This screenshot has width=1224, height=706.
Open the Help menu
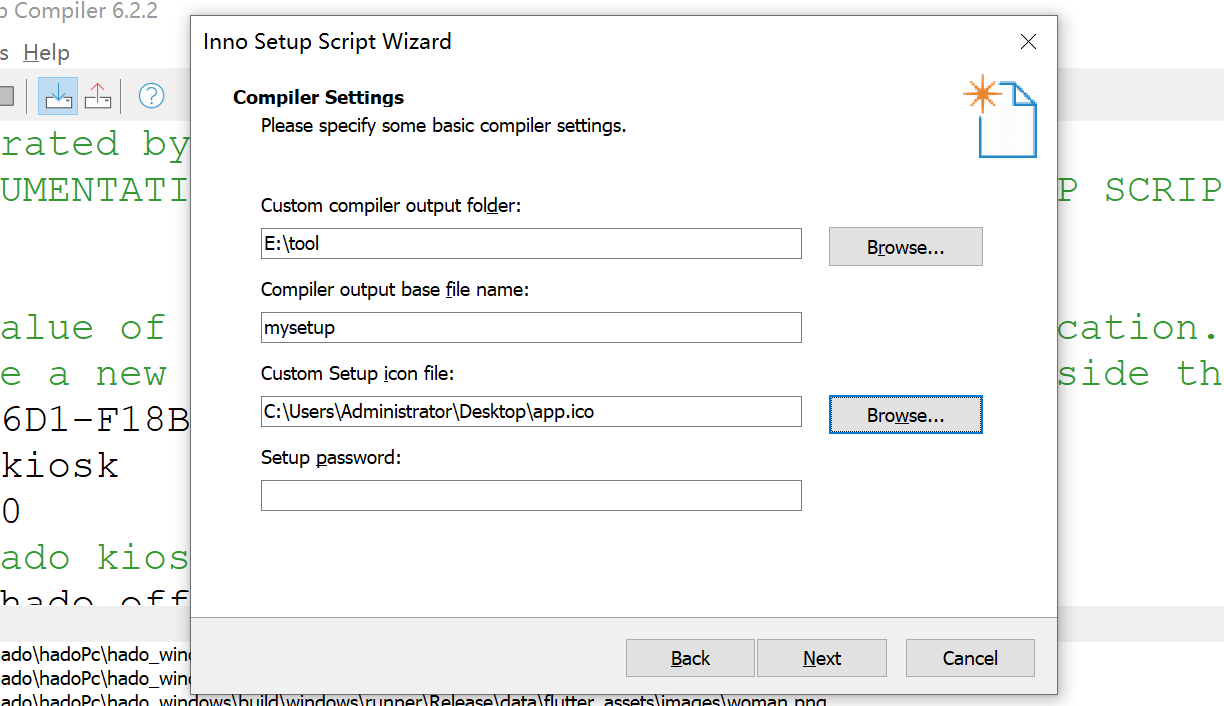pyautogui.click(x=46, y=52)
